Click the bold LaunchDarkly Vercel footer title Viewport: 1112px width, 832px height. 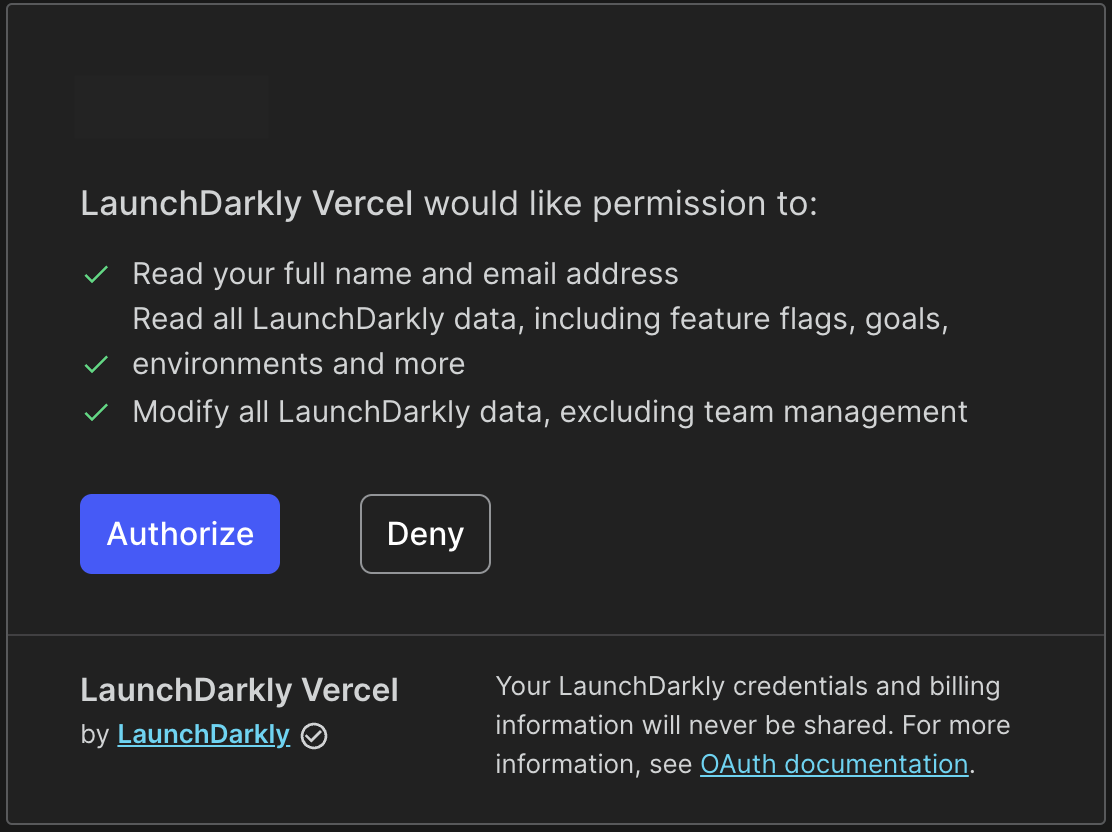[239, 689]
